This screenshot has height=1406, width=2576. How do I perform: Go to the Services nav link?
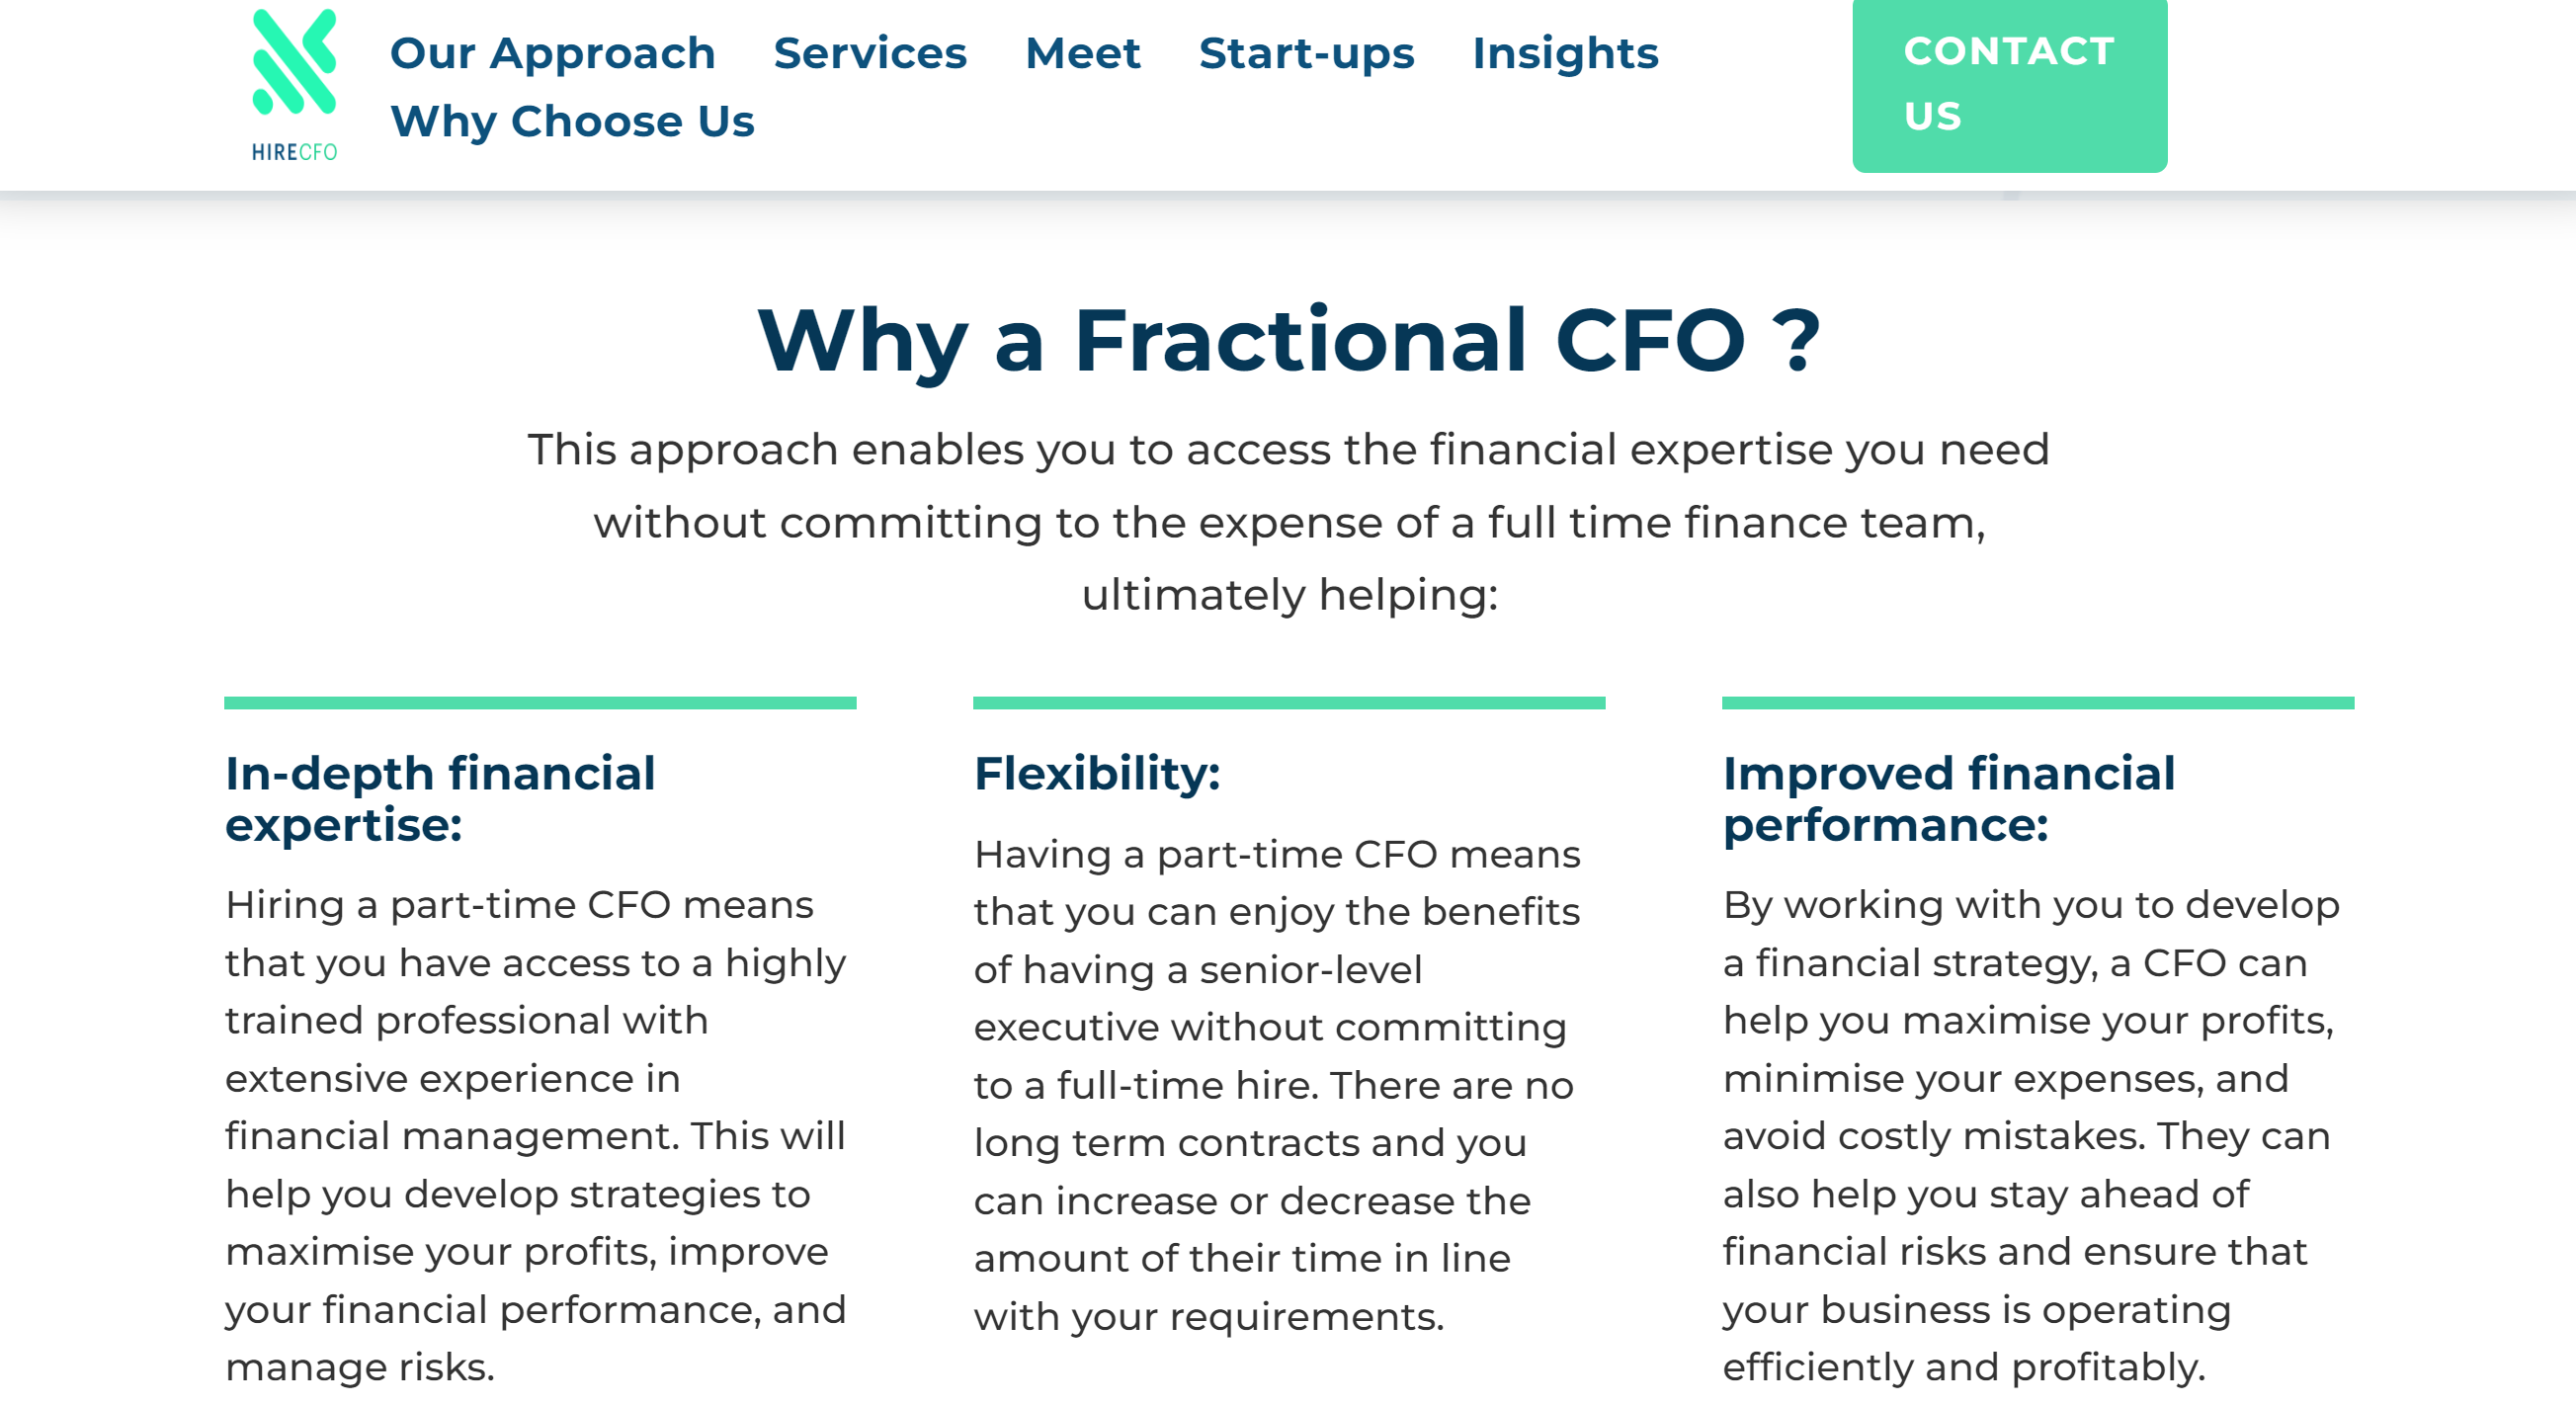pyautogui.click(x=870, y=53)
